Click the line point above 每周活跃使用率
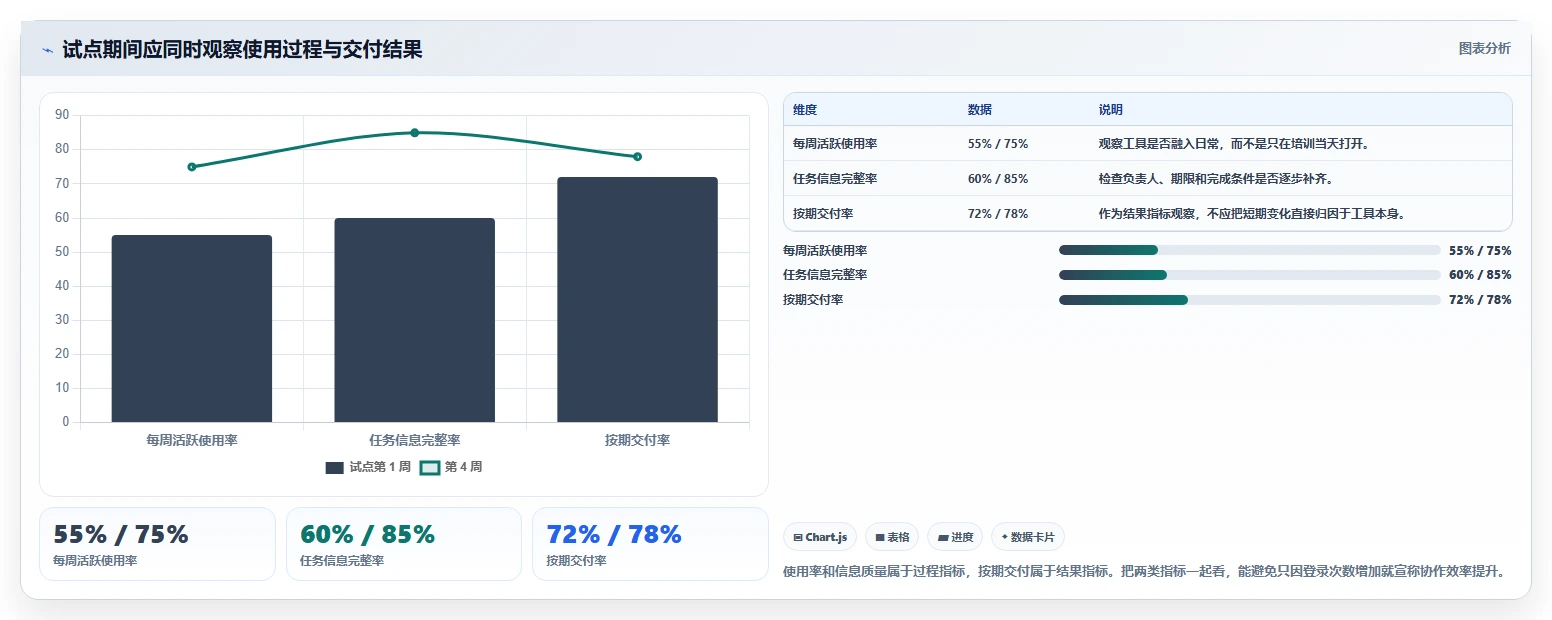1552x620 pixels. point(192,167)
